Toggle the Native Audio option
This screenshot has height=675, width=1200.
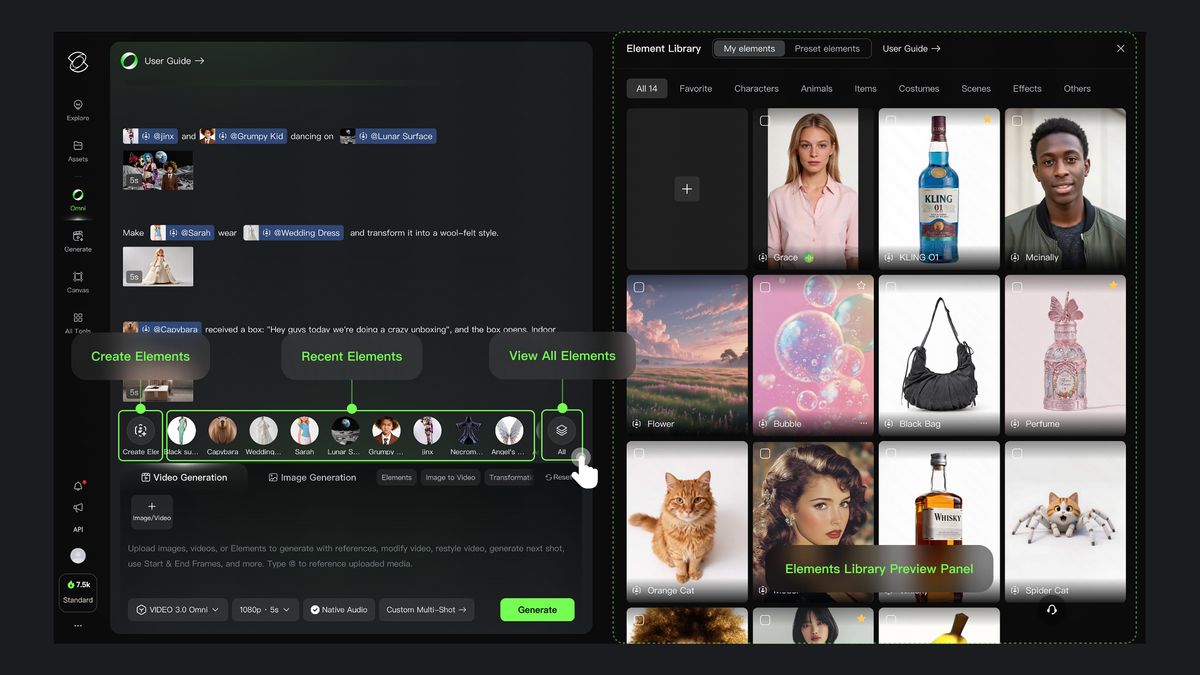(x=338, y=609)
